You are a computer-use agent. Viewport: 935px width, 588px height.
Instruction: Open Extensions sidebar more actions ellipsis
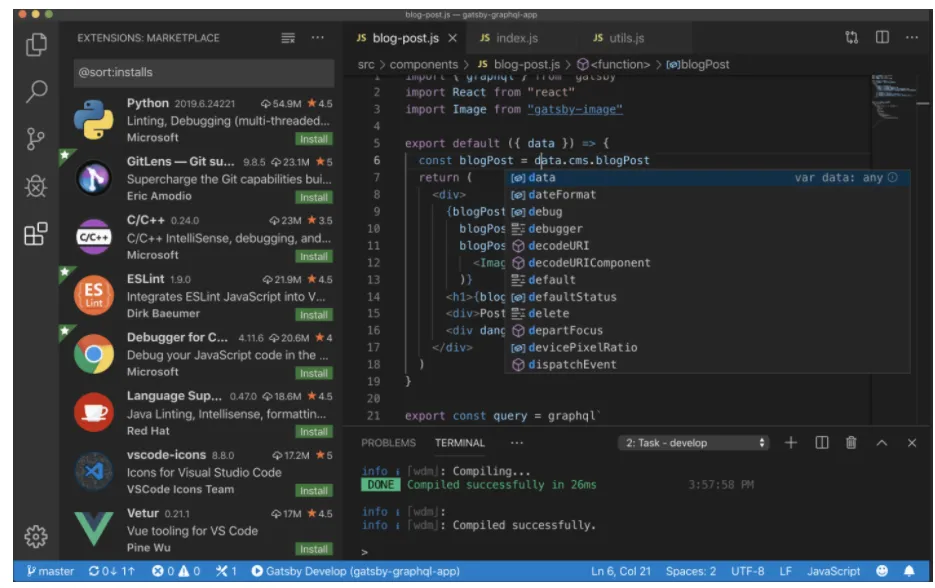click(x=318, y=38)
